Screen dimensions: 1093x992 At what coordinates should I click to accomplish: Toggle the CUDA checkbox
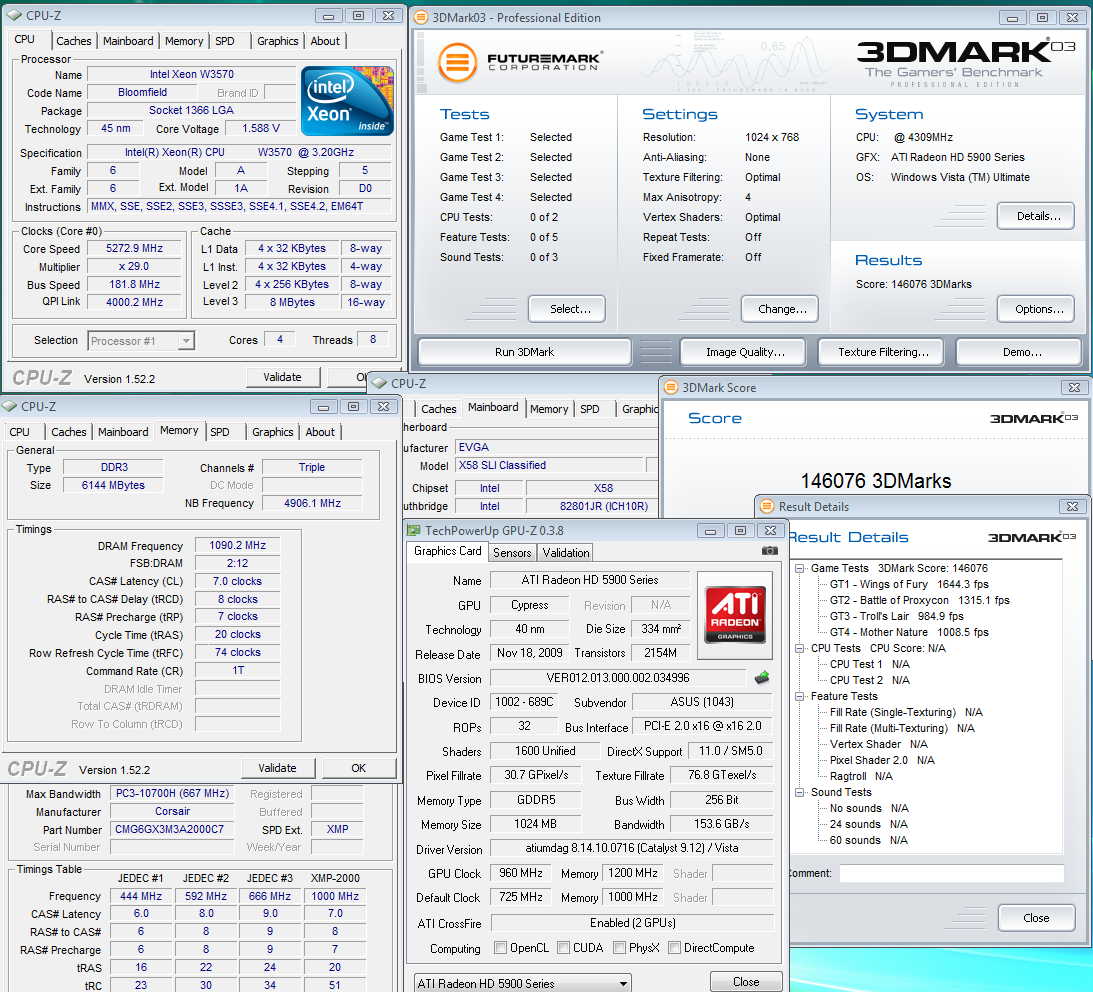pyautogui.click(x=565, y=948)
